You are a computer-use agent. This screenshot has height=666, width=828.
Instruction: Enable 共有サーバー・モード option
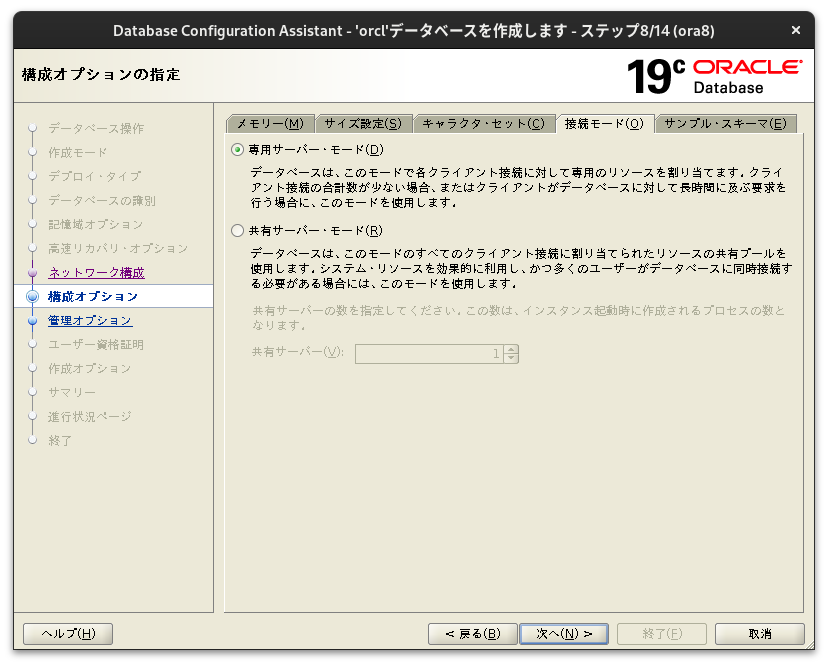coord(236,231)
